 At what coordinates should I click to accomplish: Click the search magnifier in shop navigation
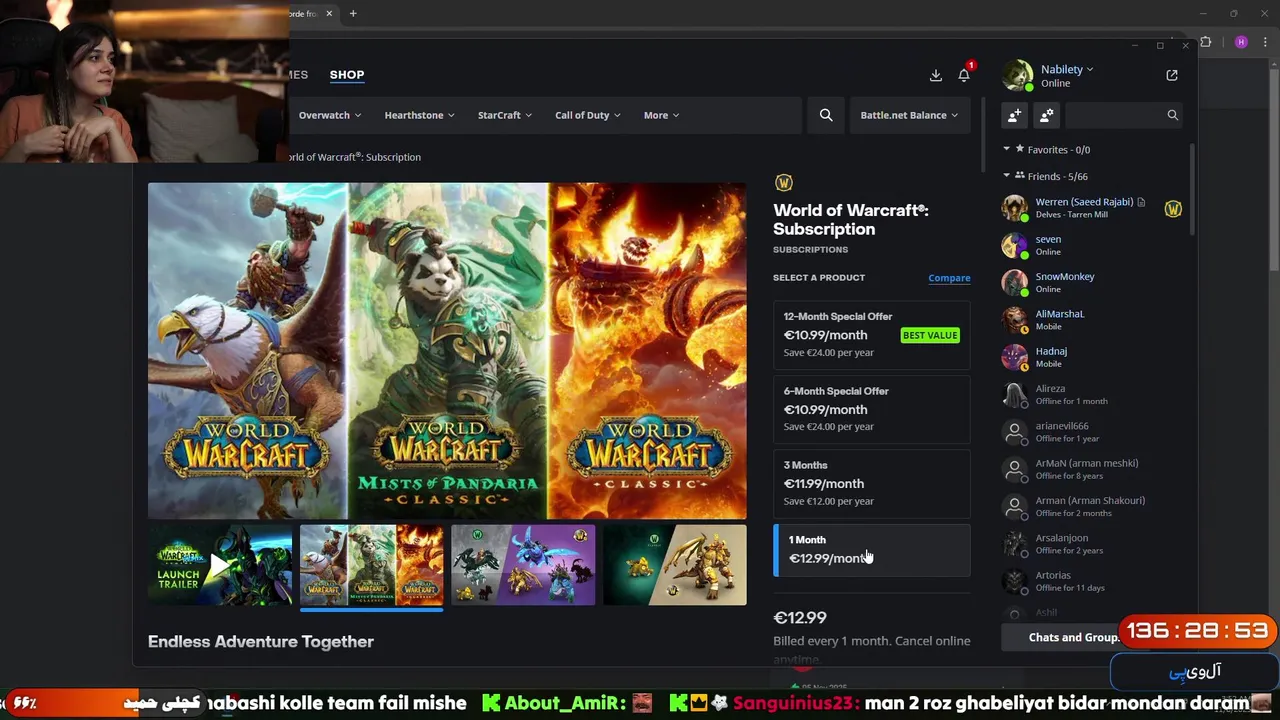826,115
